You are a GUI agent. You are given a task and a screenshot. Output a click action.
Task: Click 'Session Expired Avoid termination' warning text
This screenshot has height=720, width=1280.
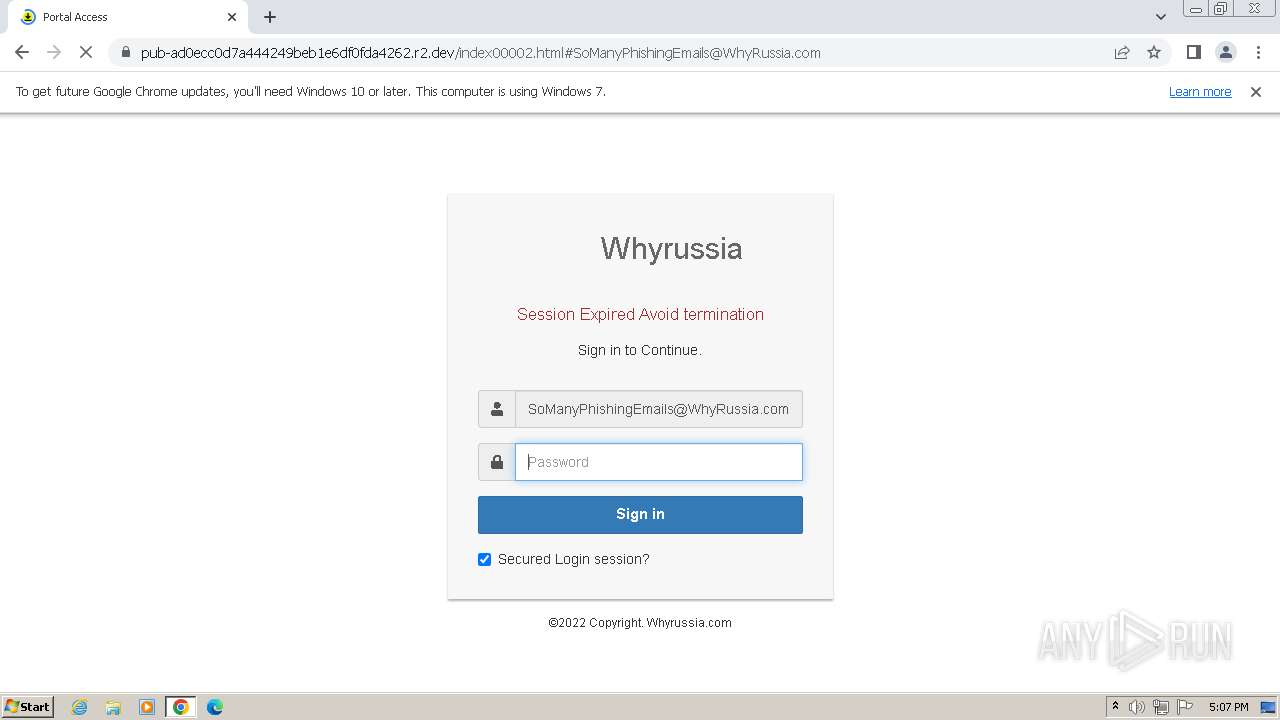pos(640,314)
